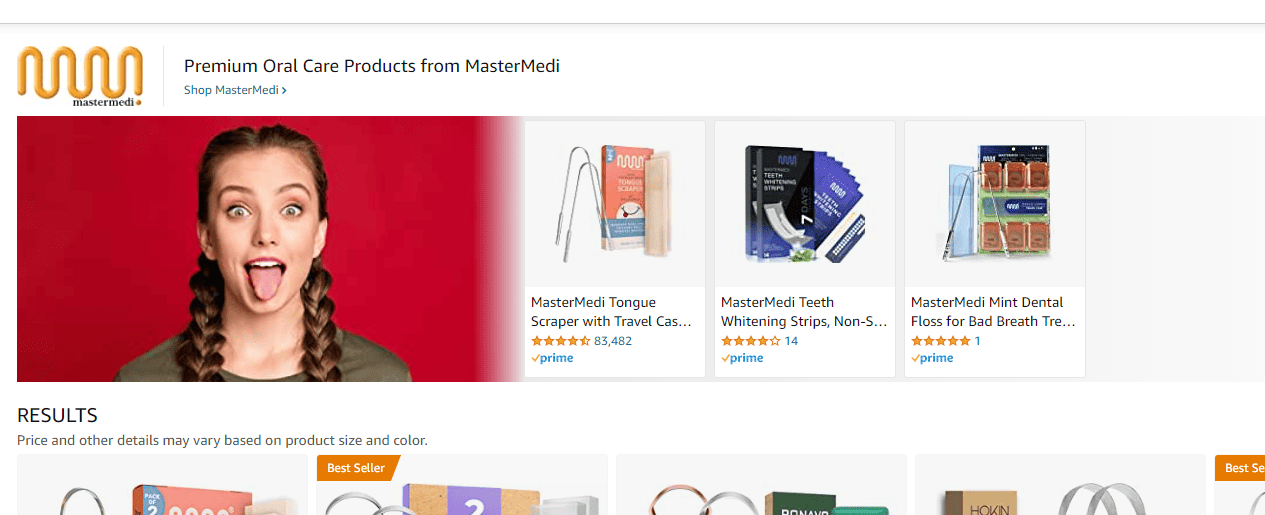Click the MasterMedi brand logo
Image resolution: width=1265 pixels, height=515 pixels.
pos(80,76)
